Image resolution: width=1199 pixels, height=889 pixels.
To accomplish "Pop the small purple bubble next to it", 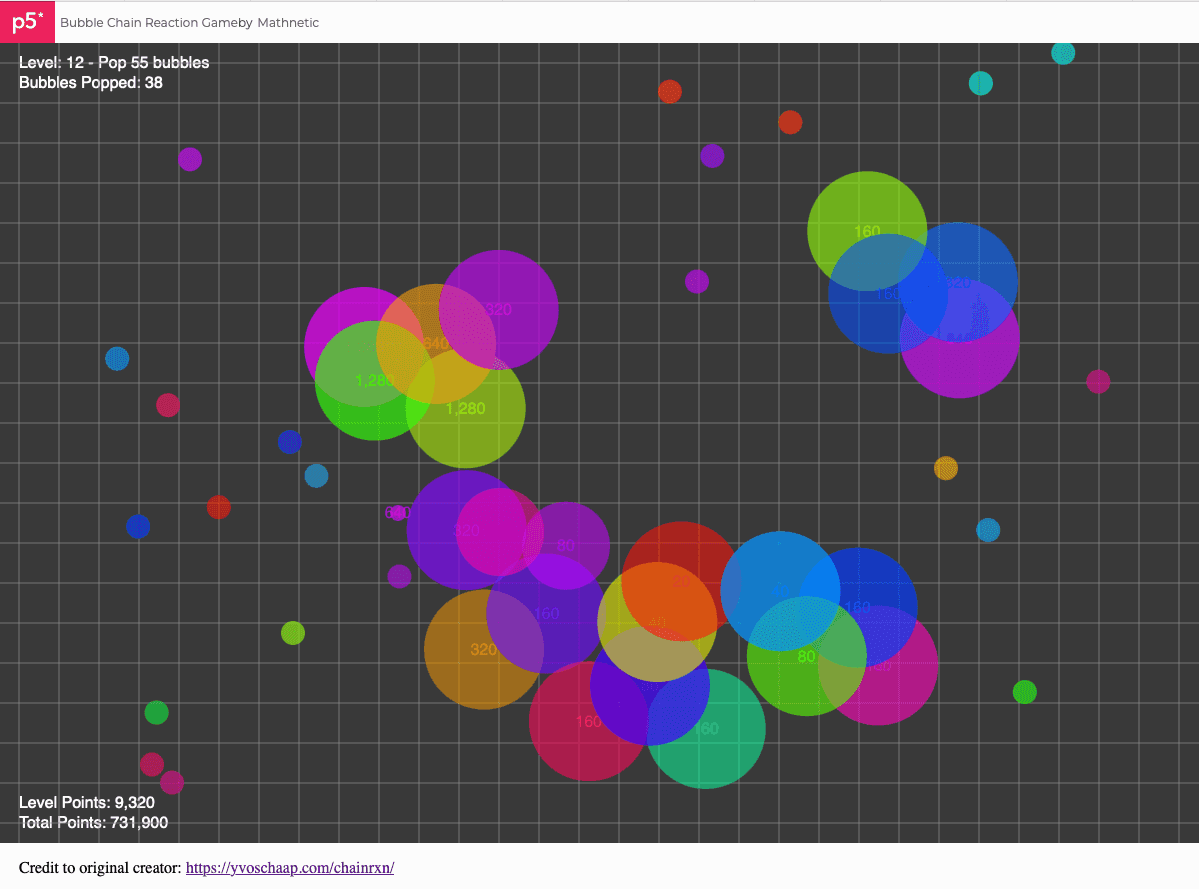I will pos(712,156).
